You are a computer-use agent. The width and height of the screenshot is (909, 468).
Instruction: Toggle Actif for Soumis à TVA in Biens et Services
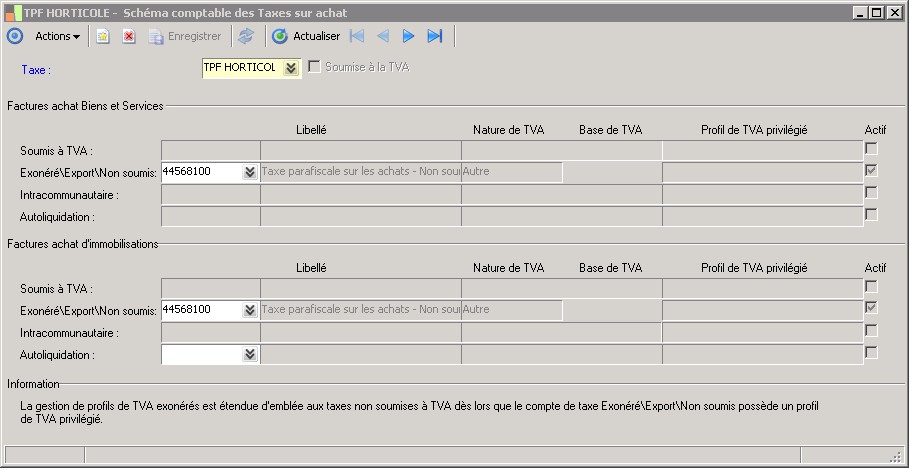871,148
